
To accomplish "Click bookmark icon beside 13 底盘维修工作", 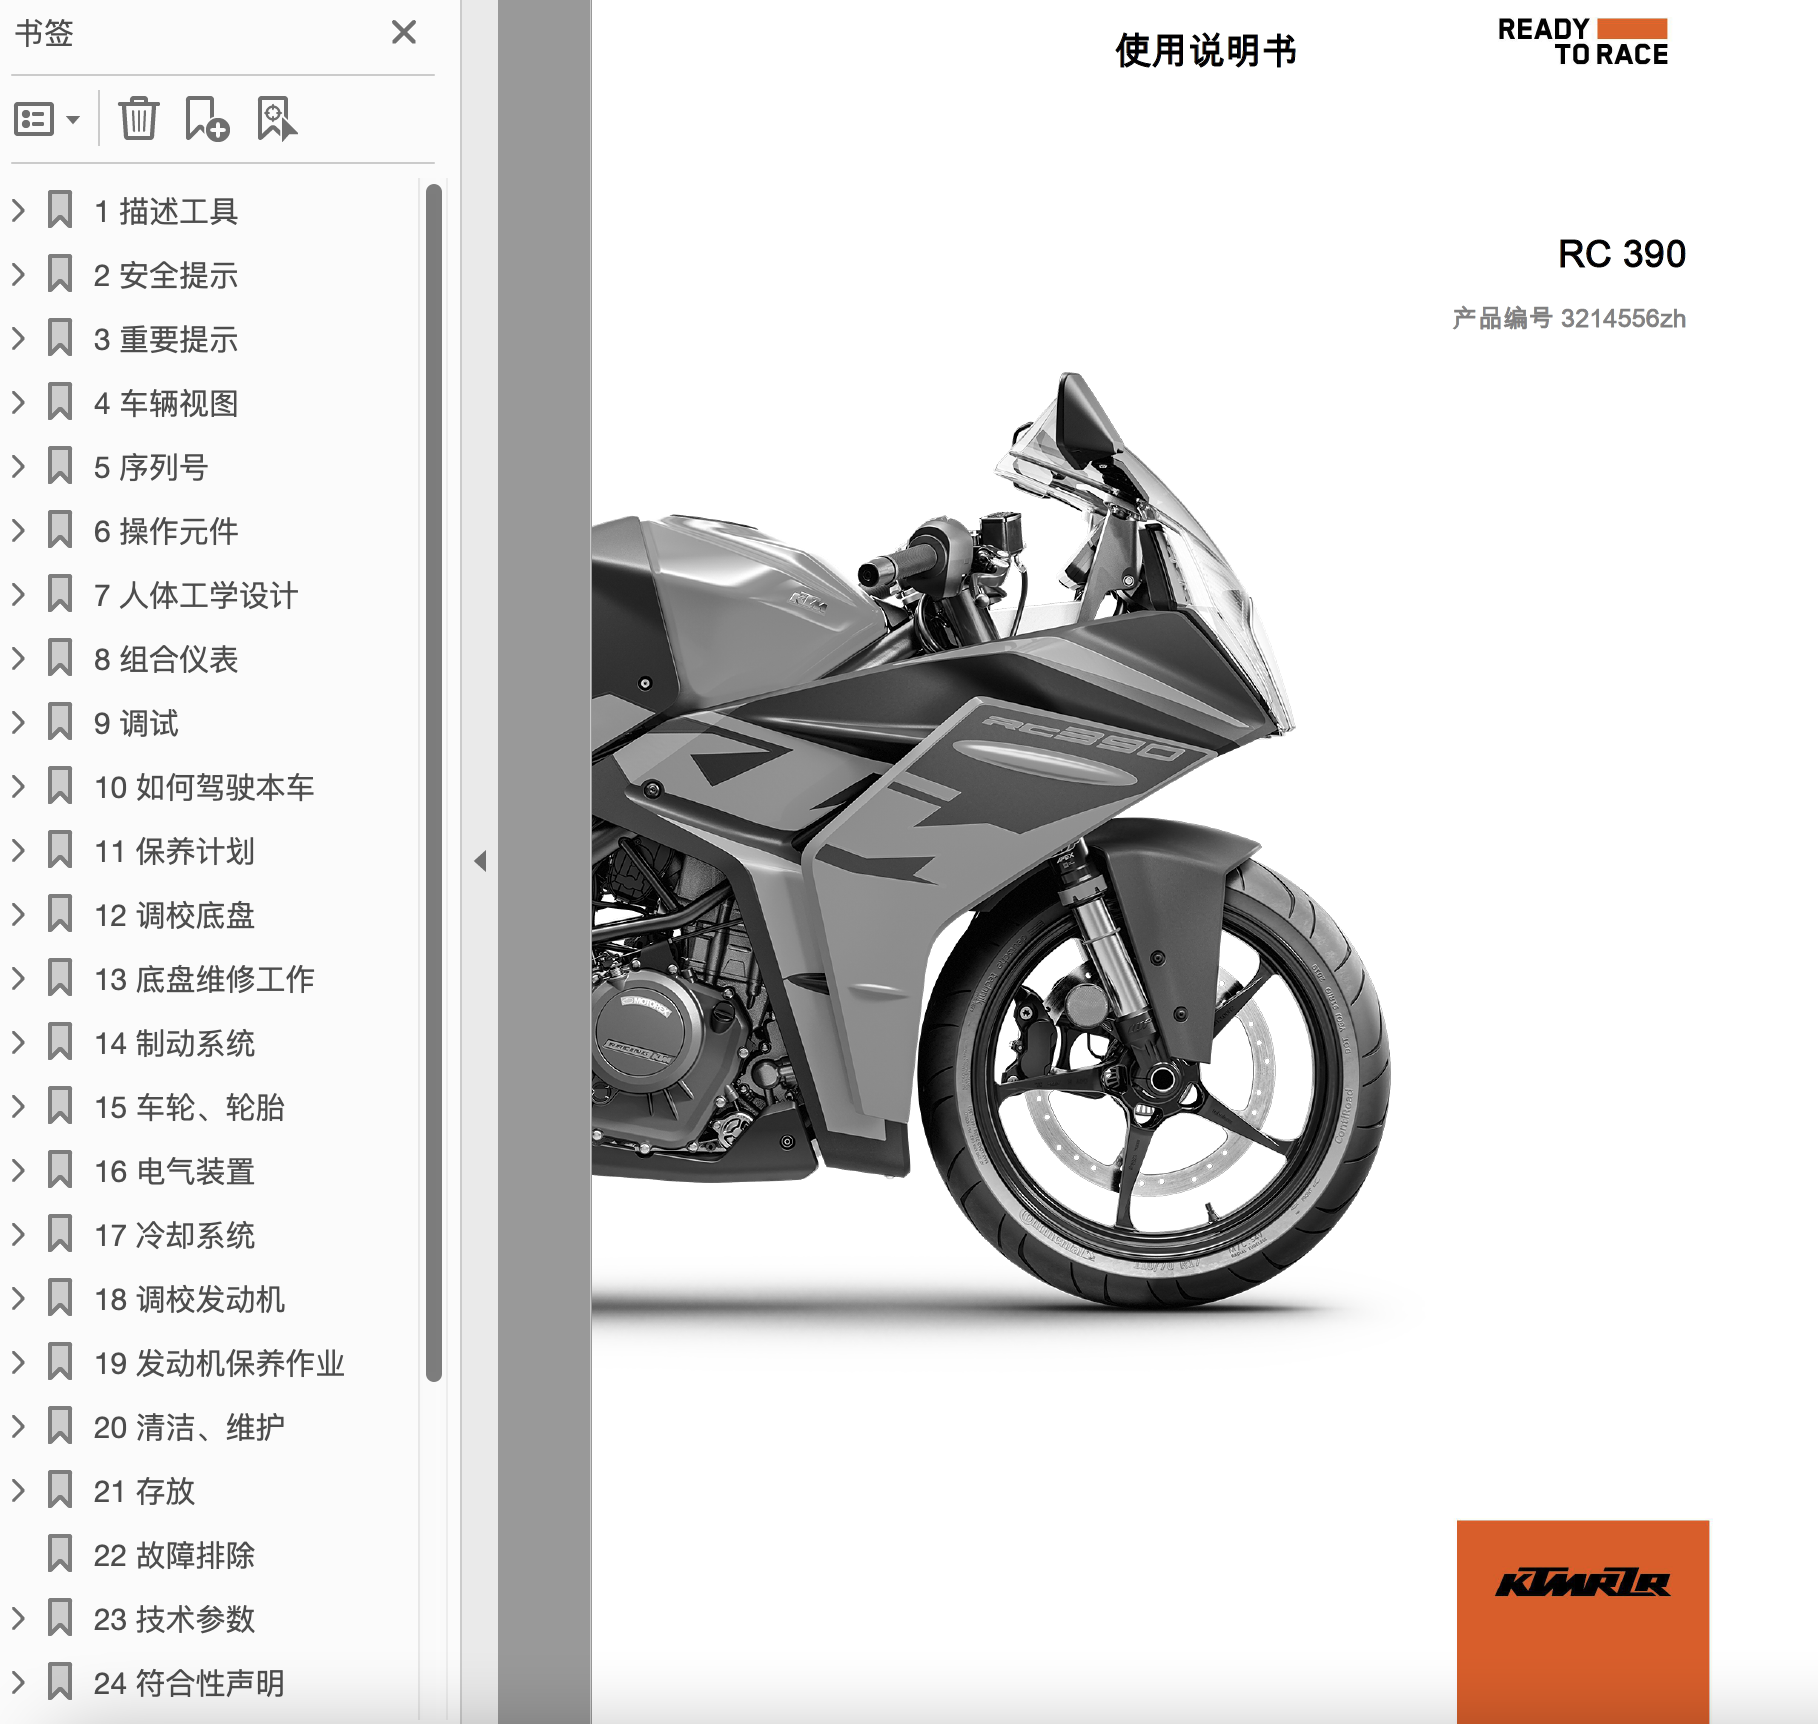I will (x=60, y=978).
